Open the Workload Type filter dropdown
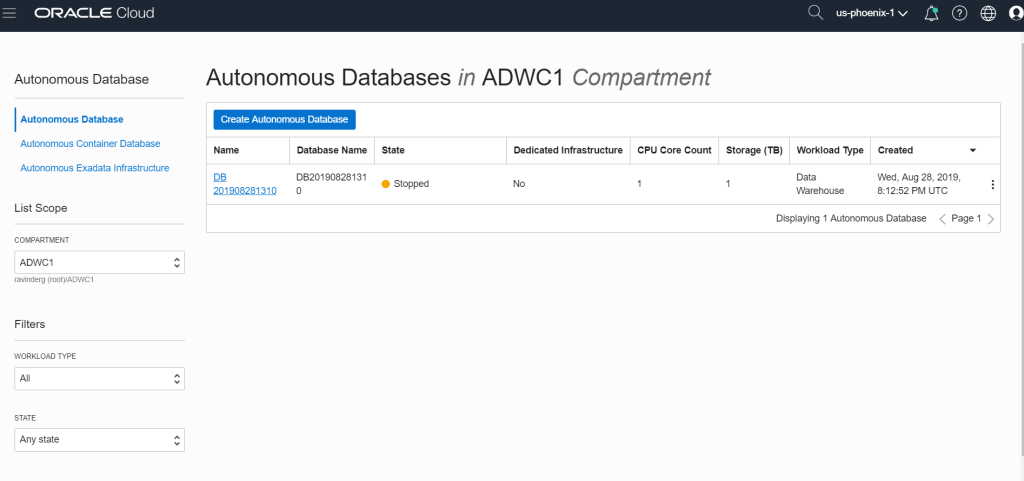The image size is (1024, 481). 99,378
